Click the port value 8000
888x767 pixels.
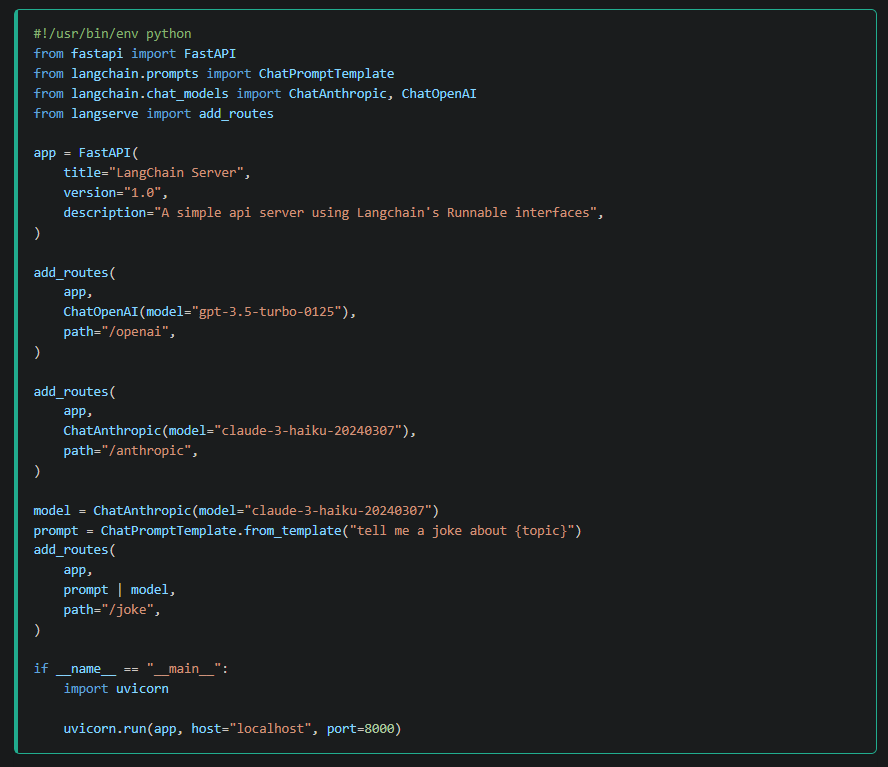pyautogui.click(x=379, y=729)
